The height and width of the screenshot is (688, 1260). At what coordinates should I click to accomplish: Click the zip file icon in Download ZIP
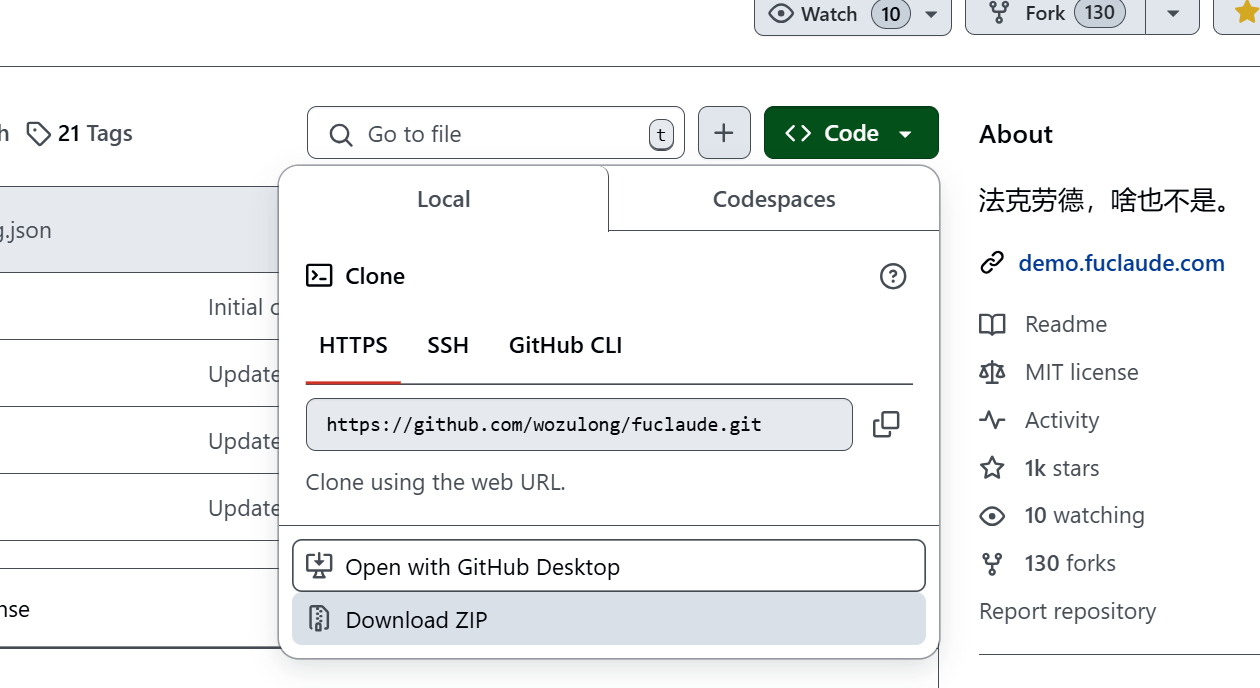319,619
